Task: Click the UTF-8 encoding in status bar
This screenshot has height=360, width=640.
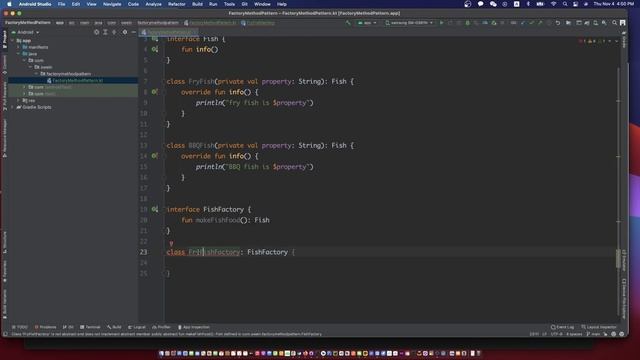Action: coord(556,334)
